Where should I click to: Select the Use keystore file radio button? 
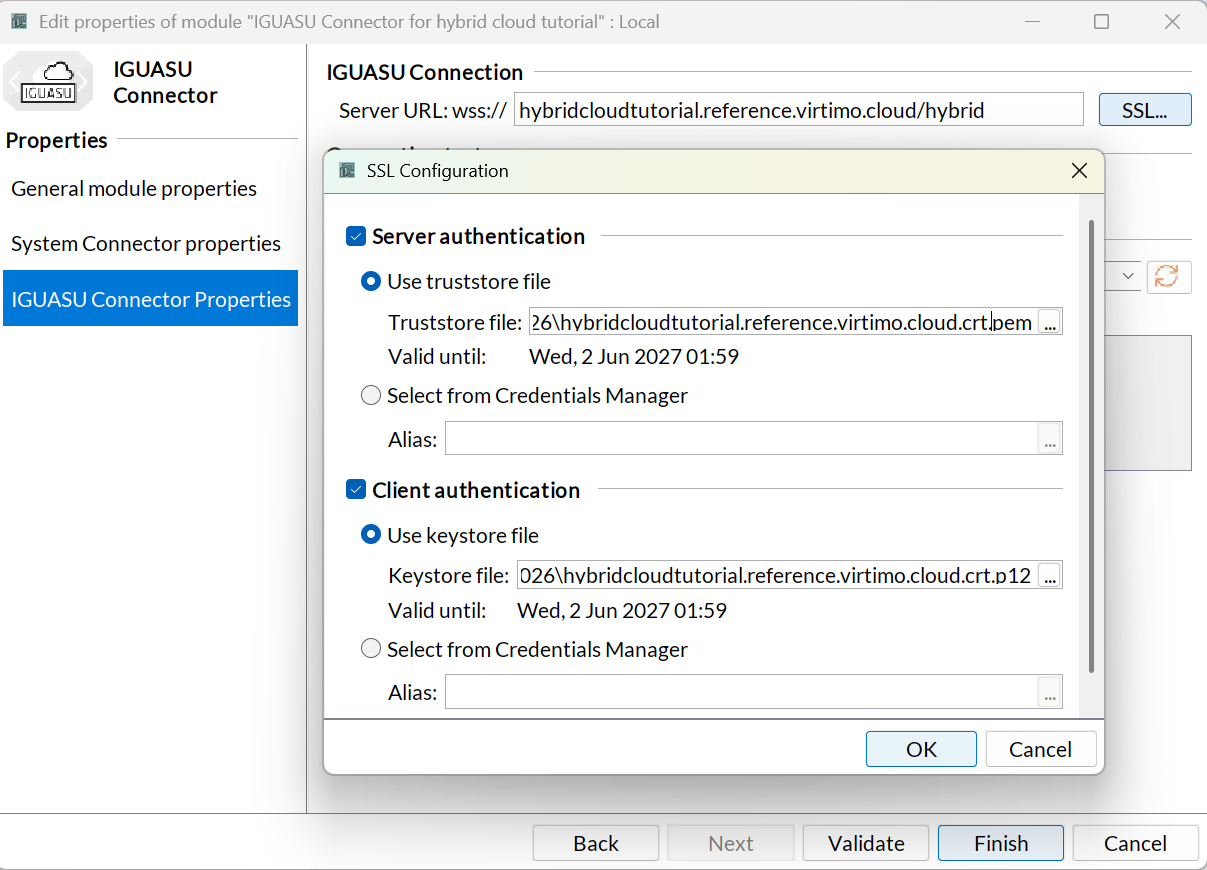pos(371,536)
